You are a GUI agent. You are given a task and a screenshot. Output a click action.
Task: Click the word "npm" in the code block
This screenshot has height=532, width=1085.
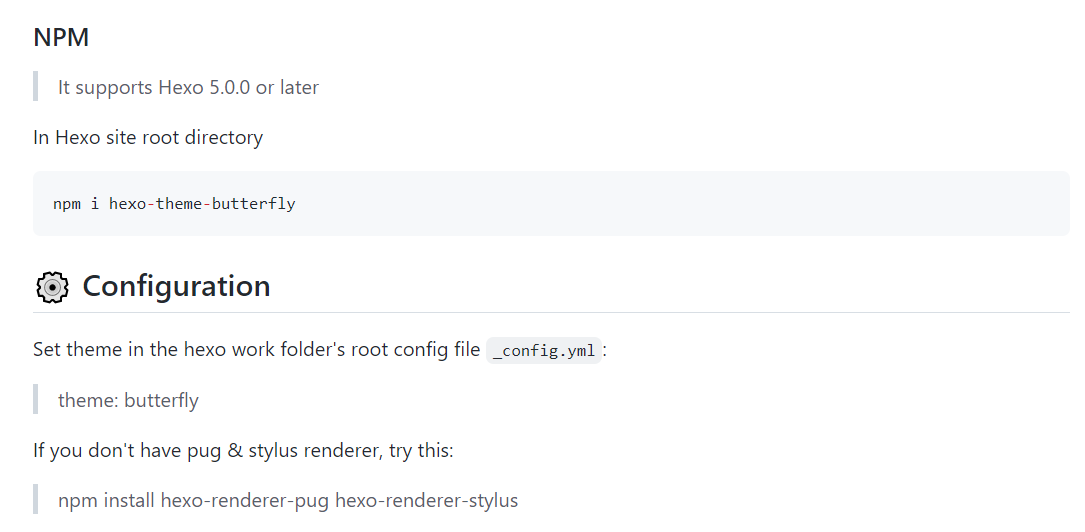(66, 204)
